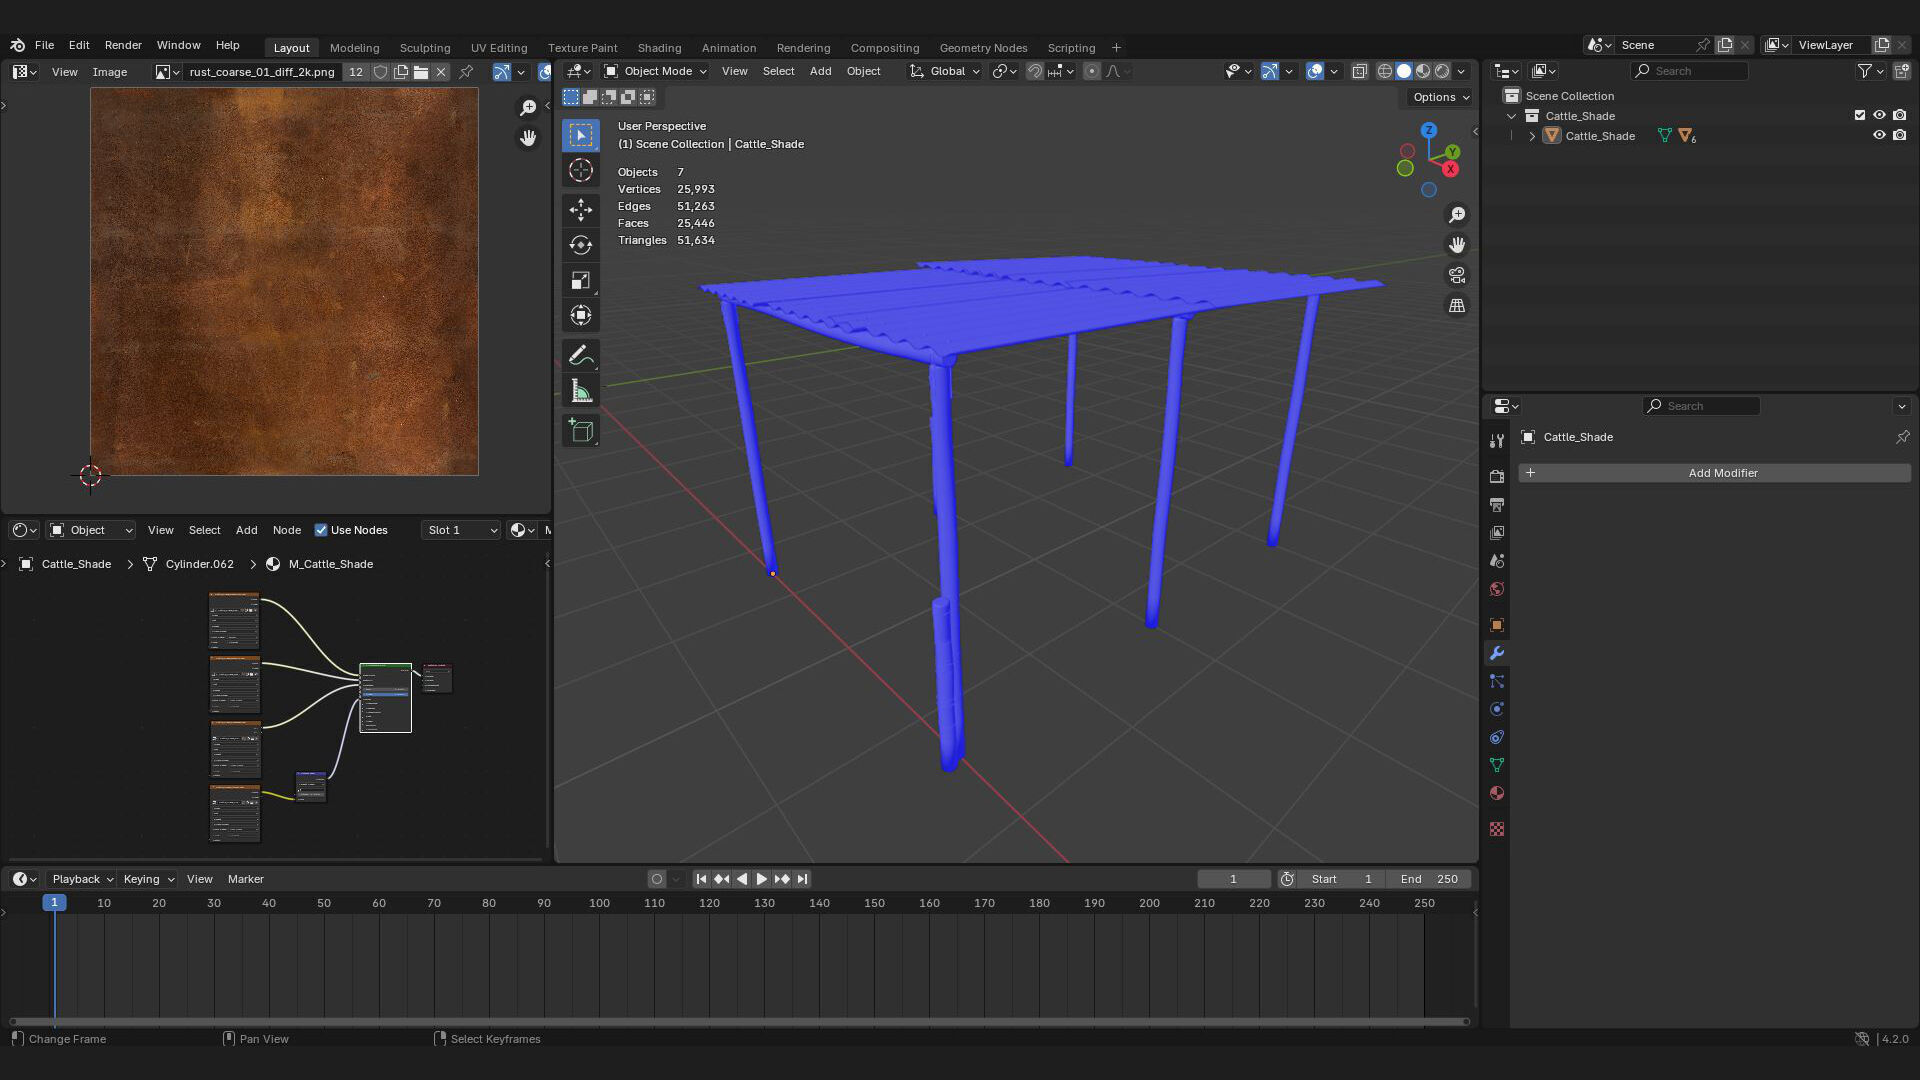Select the Add Cube tool
The image size is (1920, 1080).
[581, 431]
